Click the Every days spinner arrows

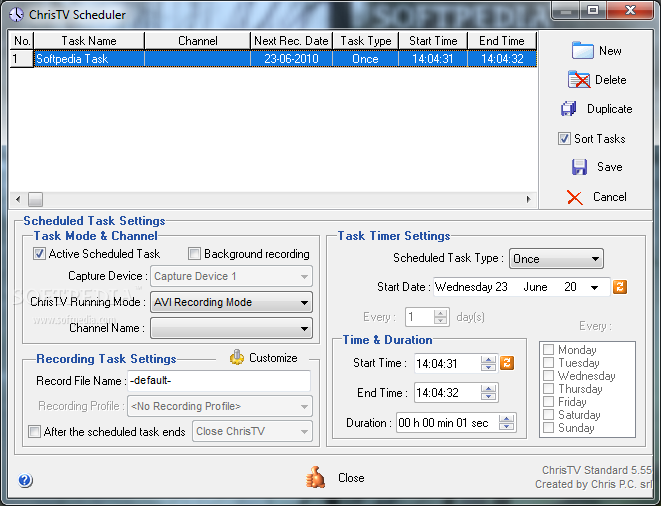point(441,317)
